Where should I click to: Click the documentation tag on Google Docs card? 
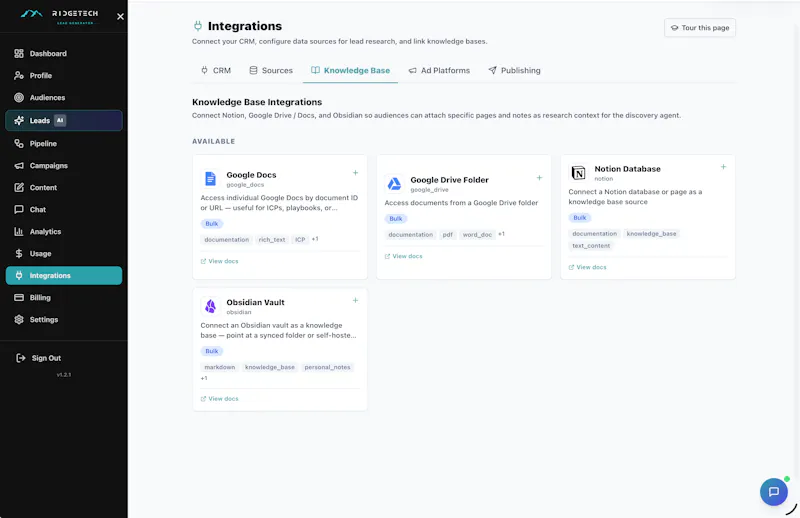pos(227,239)
